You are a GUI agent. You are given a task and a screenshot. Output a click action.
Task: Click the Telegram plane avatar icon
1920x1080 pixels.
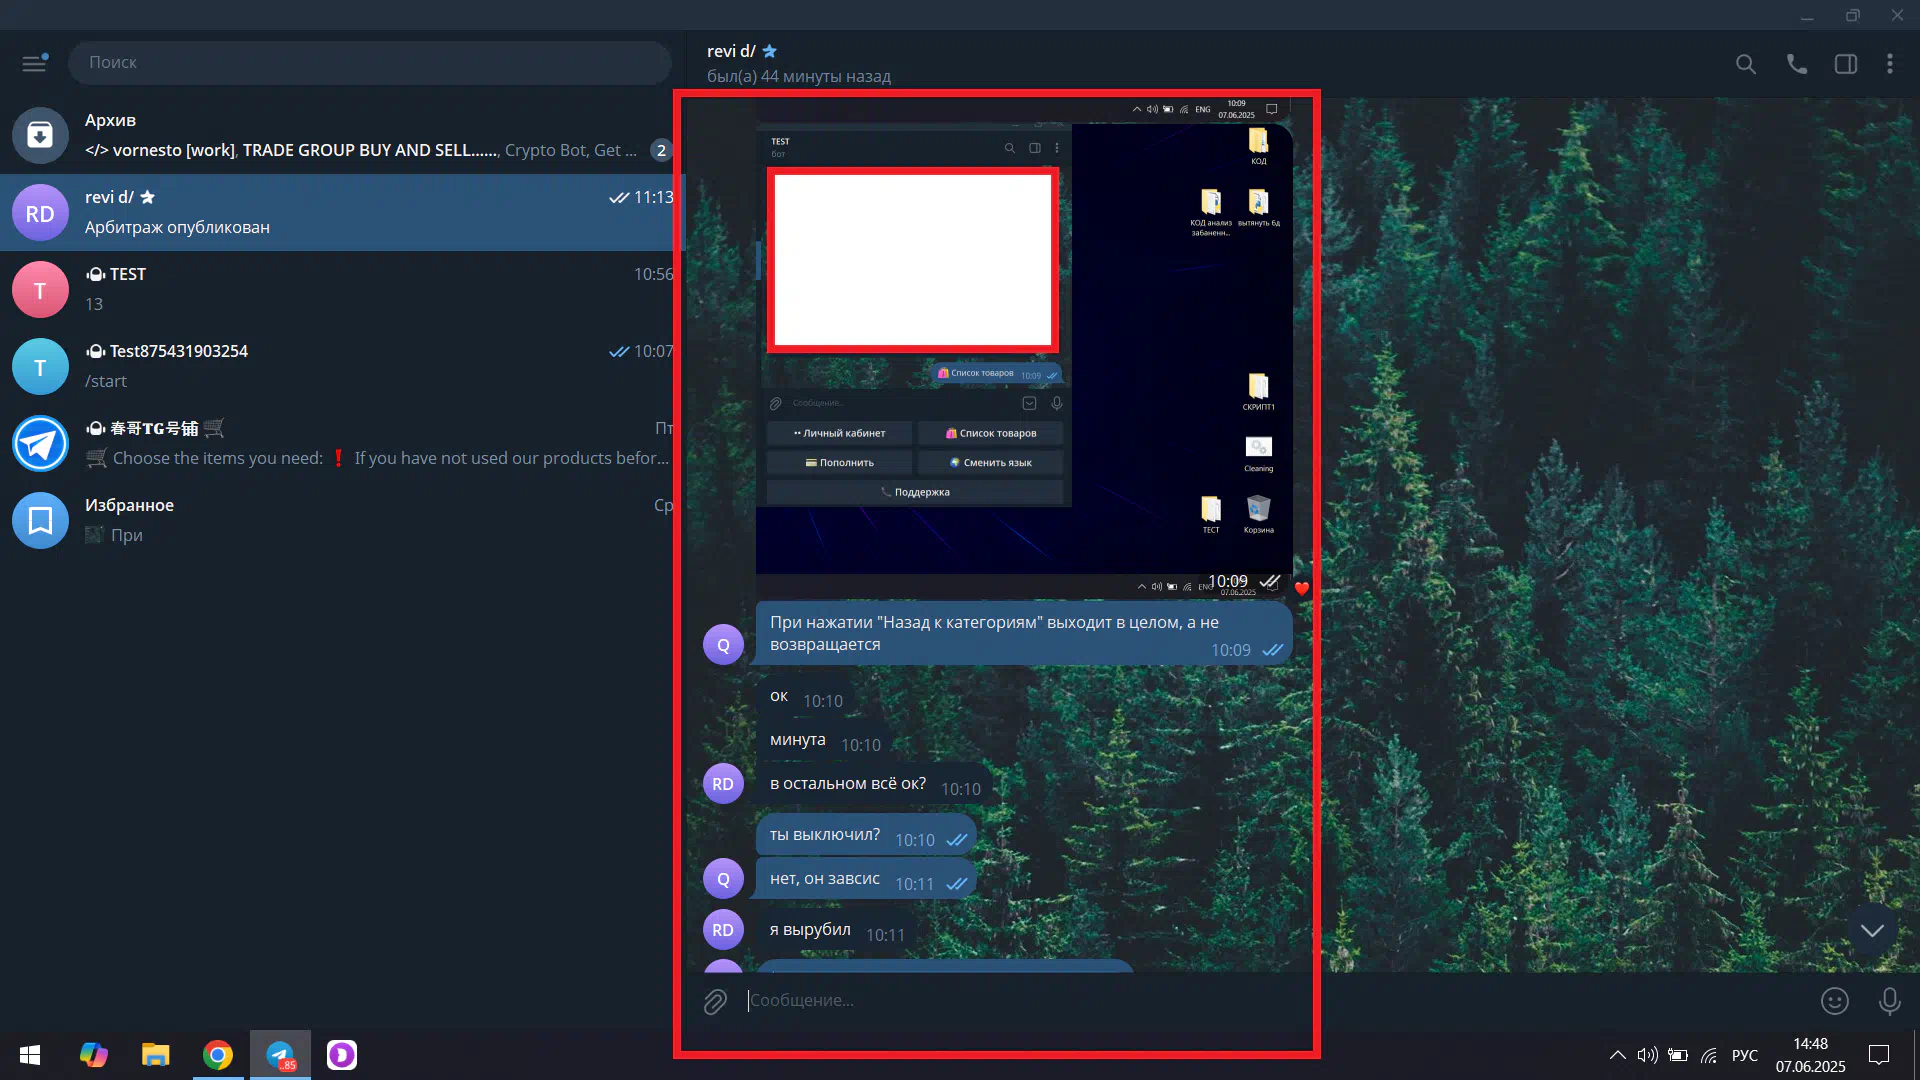[40, 443]
